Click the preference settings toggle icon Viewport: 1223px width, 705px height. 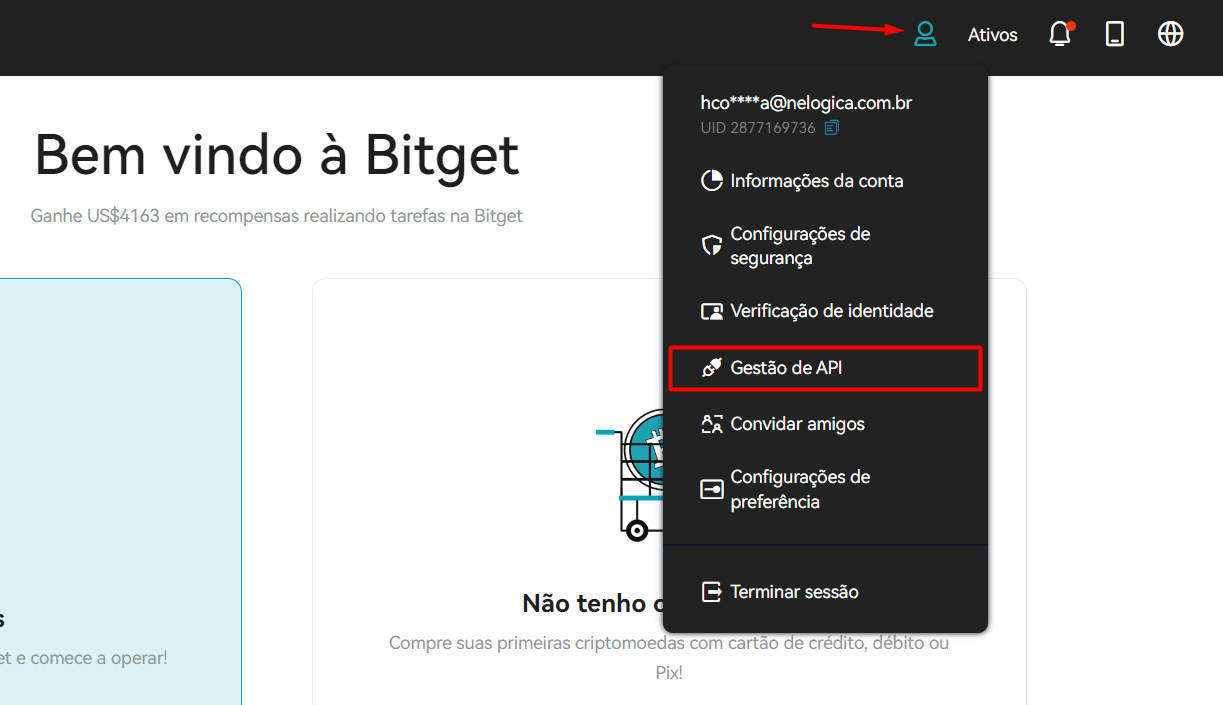click(712, 489)
